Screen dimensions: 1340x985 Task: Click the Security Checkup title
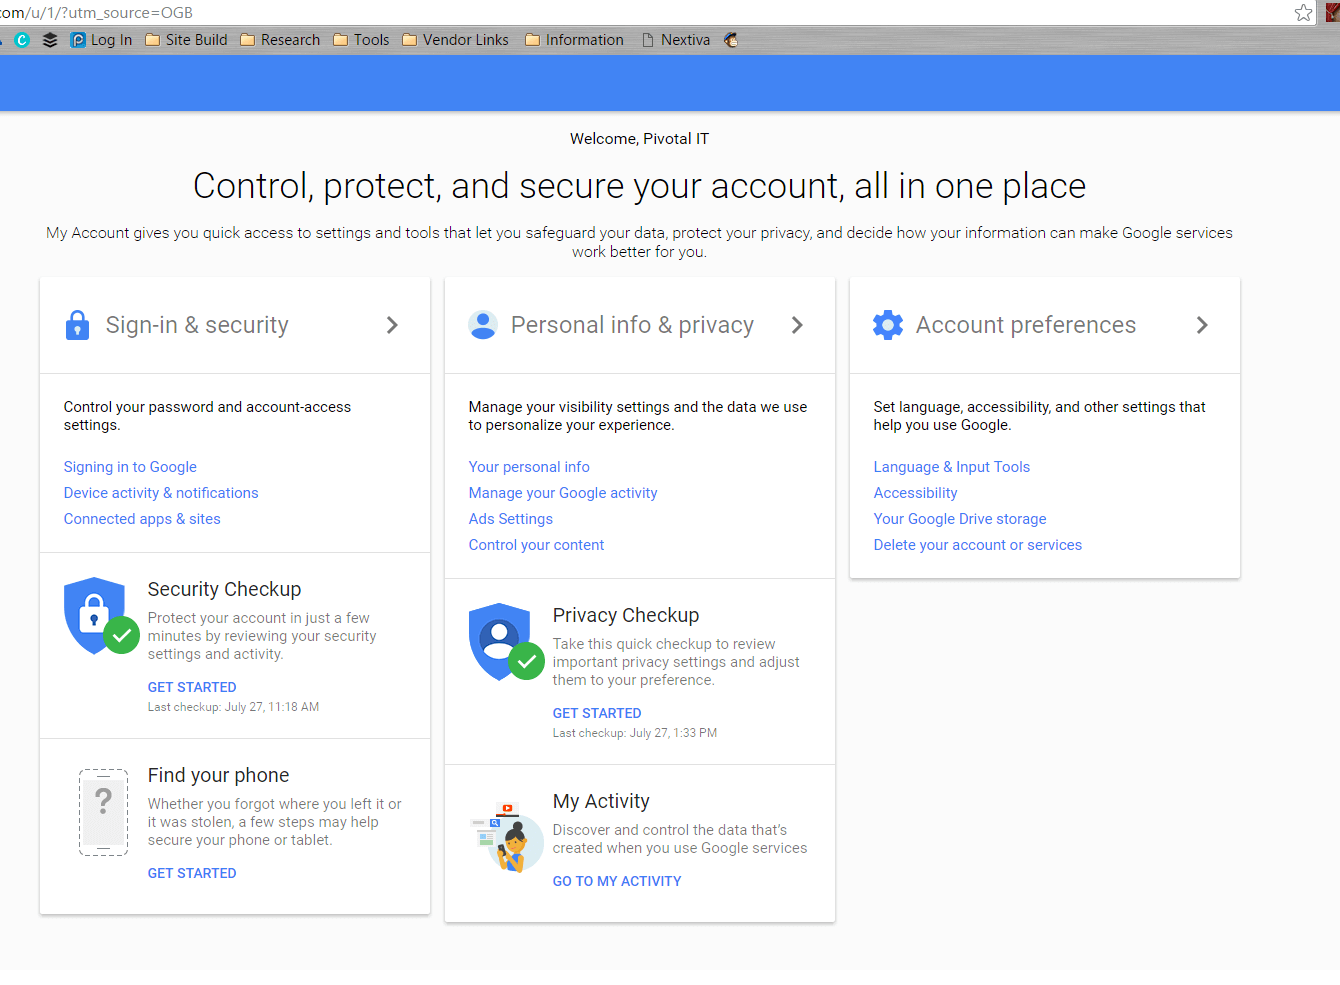click(x=224, y=589)
